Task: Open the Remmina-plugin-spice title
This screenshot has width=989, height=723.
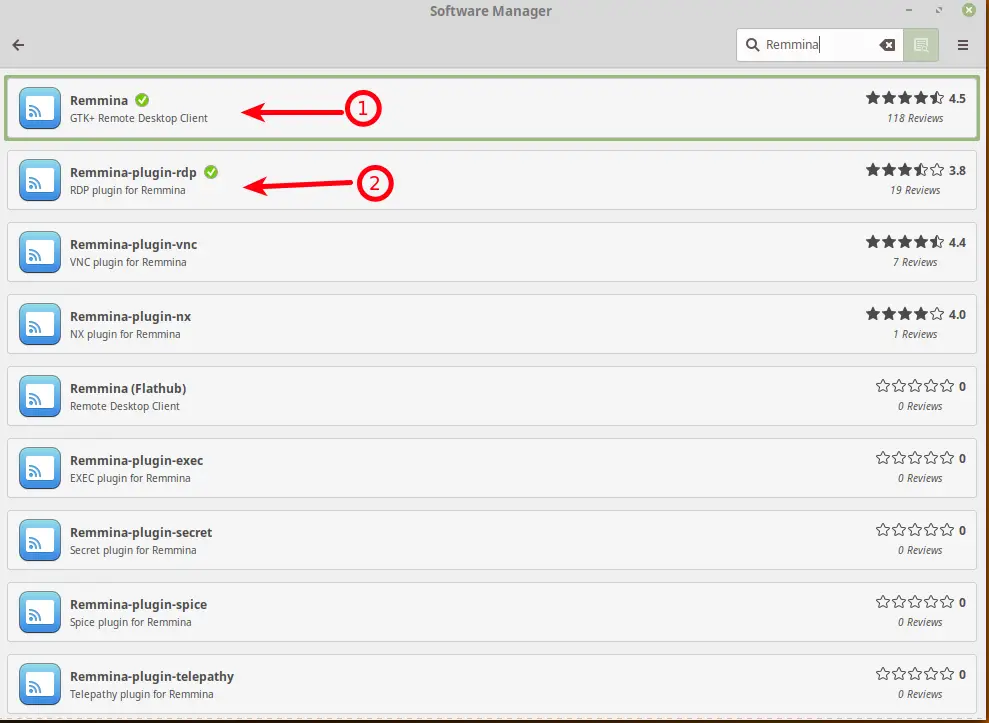Action: (x=138, y=604)
